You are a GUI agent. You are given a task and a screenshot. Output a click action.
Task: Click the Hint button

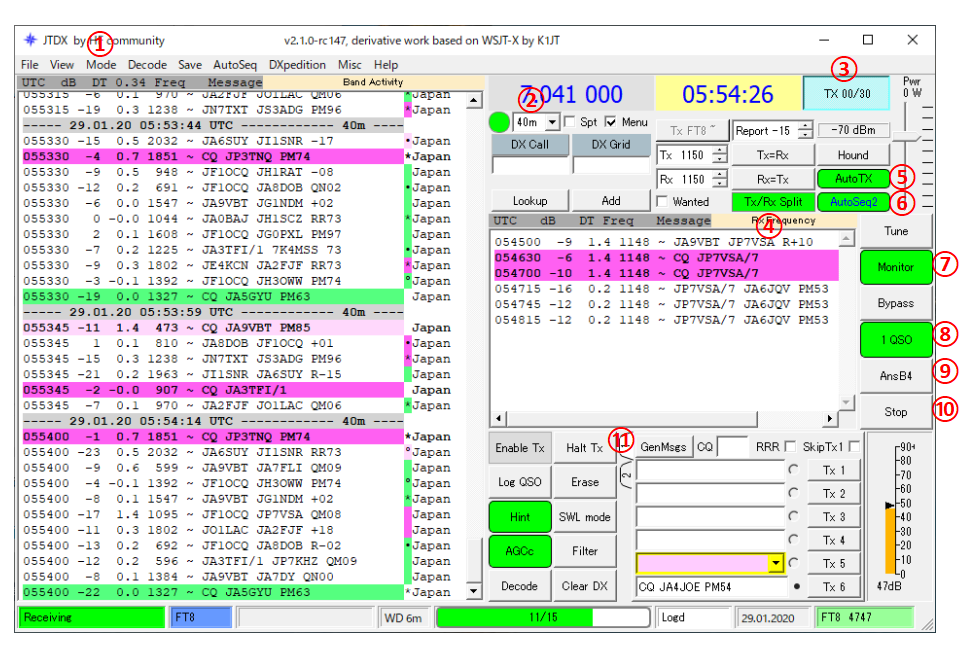tap(520, 517)
